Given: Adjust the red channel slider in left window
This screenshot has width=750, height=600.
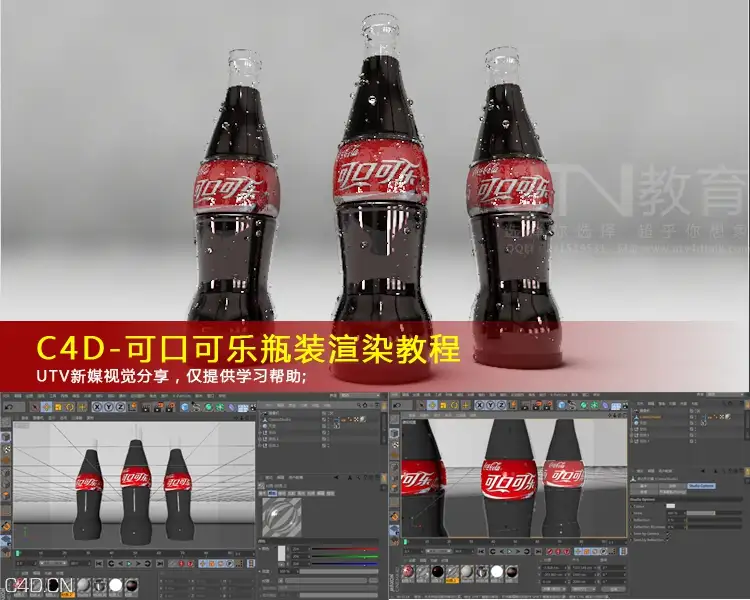Looking at the screenshot, I should pyautogui.click(x=344, y=549).
